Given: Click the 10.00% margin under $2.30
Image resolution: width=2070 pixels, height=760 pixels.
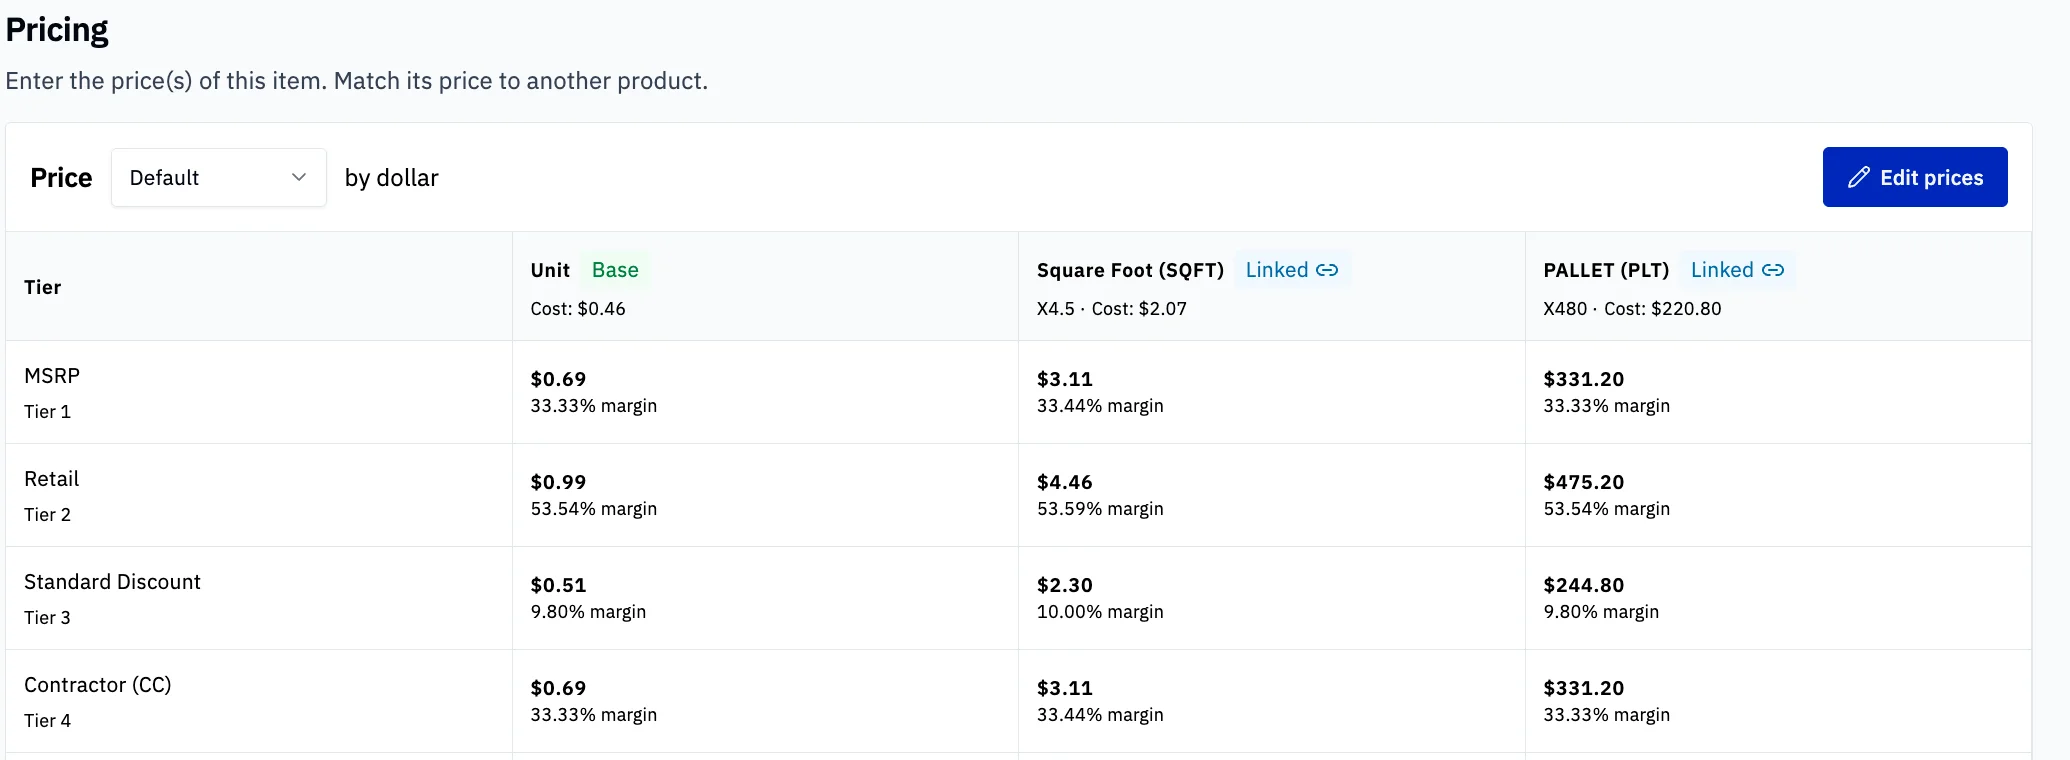Looking at the screenshot, I should click(x=1100, y=612).
